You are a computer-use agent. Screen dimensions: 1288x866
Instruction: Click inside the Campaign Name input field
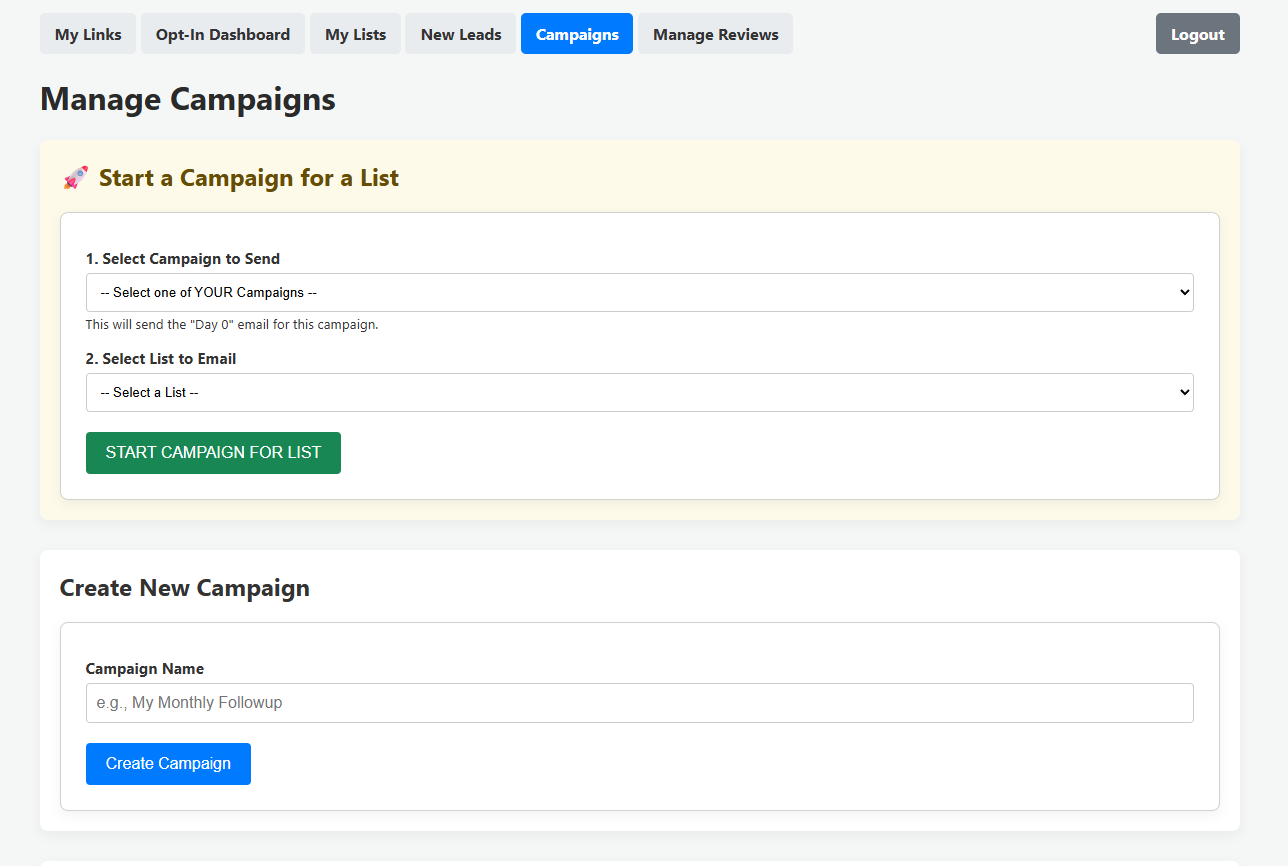[639, 702]
